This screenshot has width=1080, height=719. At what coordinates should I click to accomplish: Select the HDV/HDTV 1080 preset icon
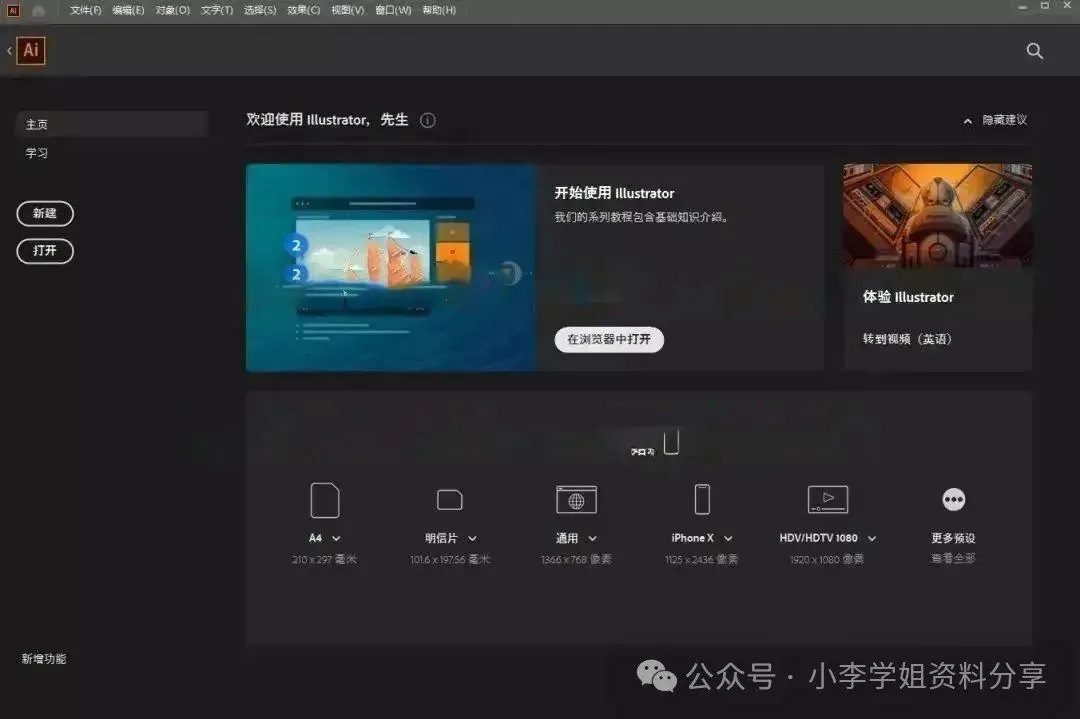point(828,500)
